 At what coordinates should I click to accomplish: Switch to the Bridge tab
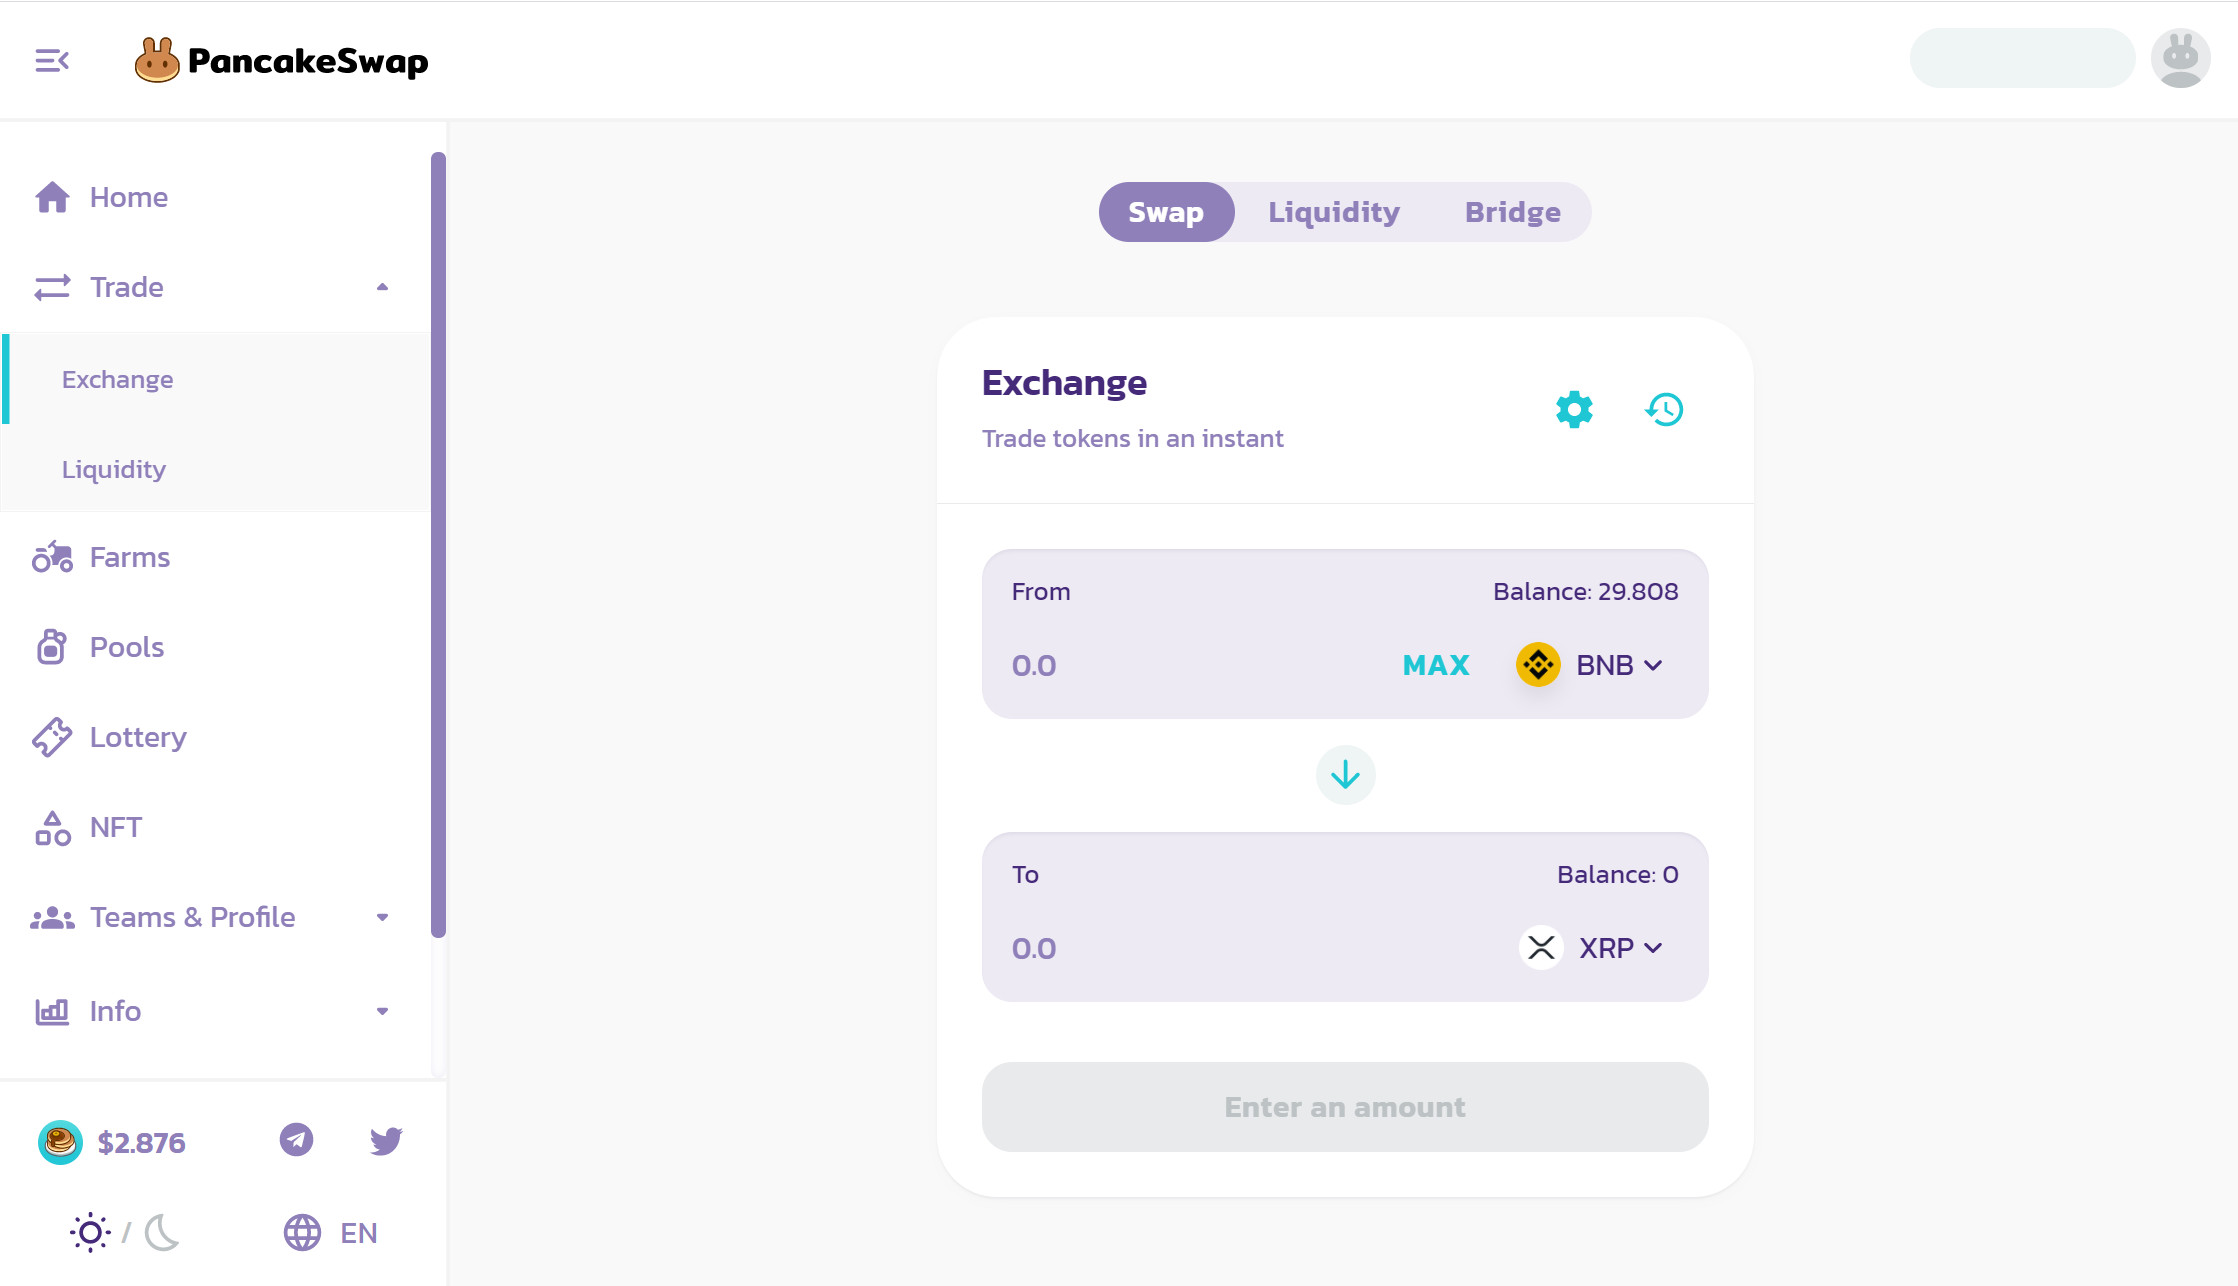[x=1512, y=212]
